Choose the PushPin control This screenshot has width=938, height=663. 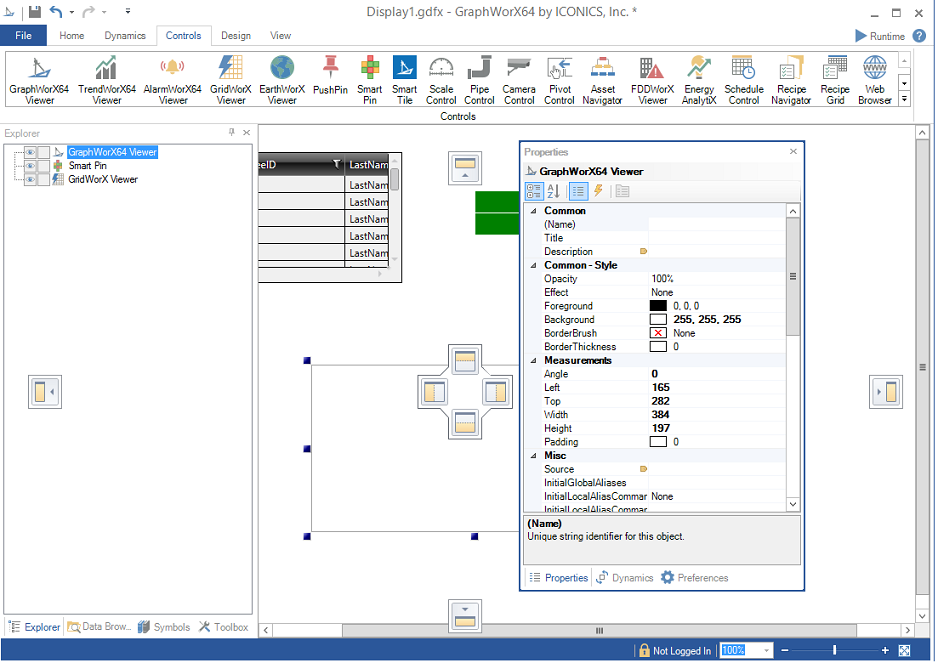[330, 76]
